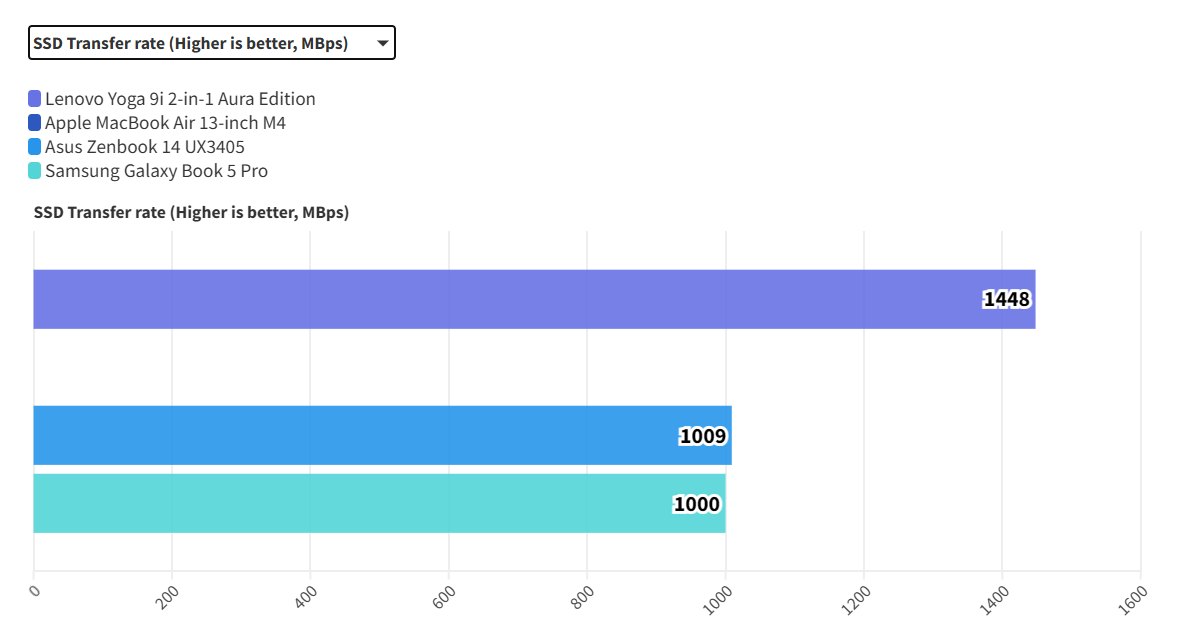Toggle Lenovo Yoga 9i 2-in-1 Aura Edition series
Image resolution: width=1177 pixels, height=631 pixels.
tap(180, 99)
